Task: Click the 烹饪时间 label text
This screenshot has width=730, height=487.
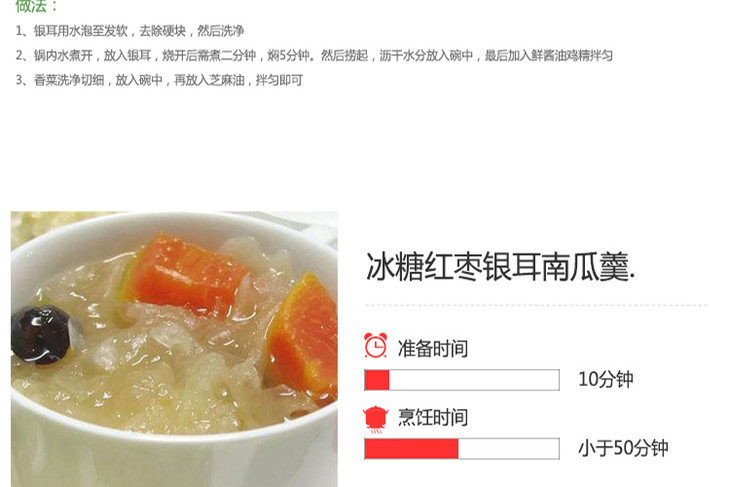Action: point(433,418)
